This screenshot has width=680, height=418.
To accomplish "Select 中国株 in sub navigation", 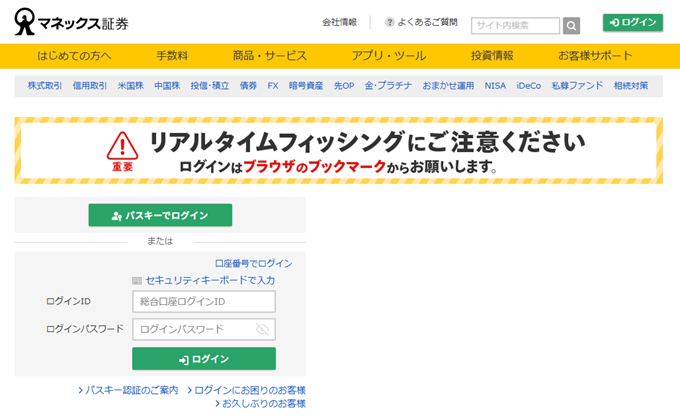I will [167, 86].
